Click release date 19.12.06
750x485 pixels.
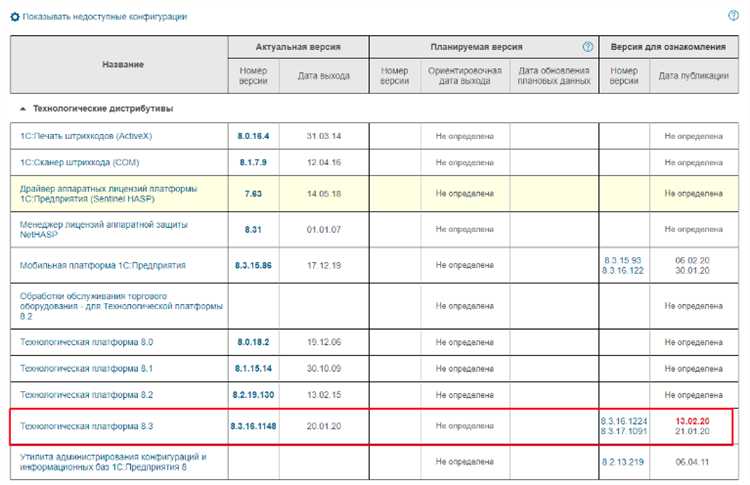tap(324, 342)
